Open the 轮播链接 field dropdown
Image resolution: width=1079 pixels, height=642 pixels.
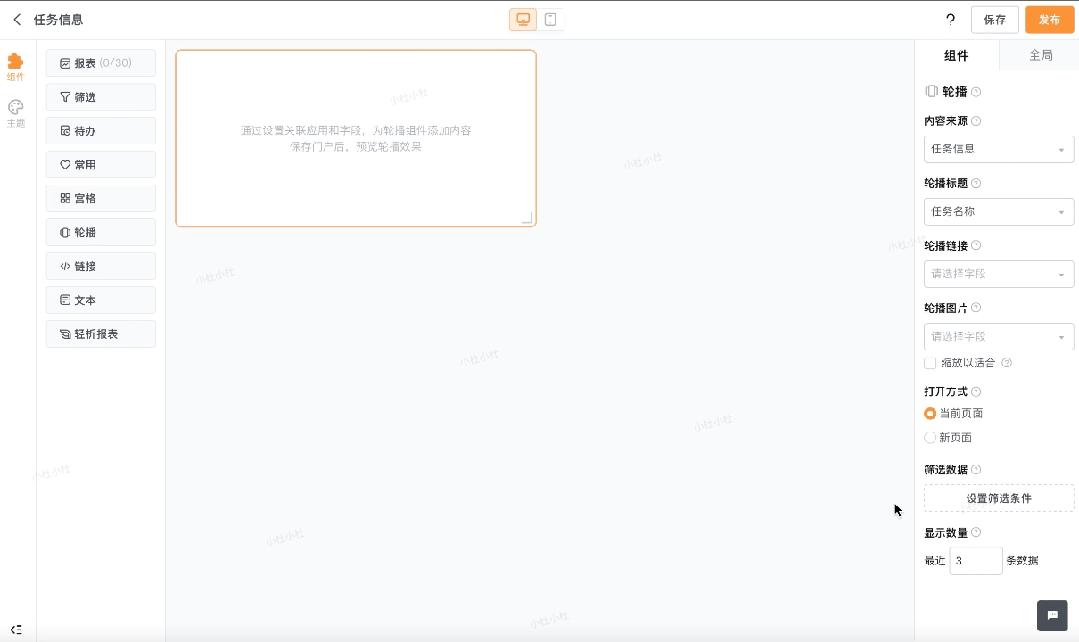pyautogui.click(x=998, y=273)
